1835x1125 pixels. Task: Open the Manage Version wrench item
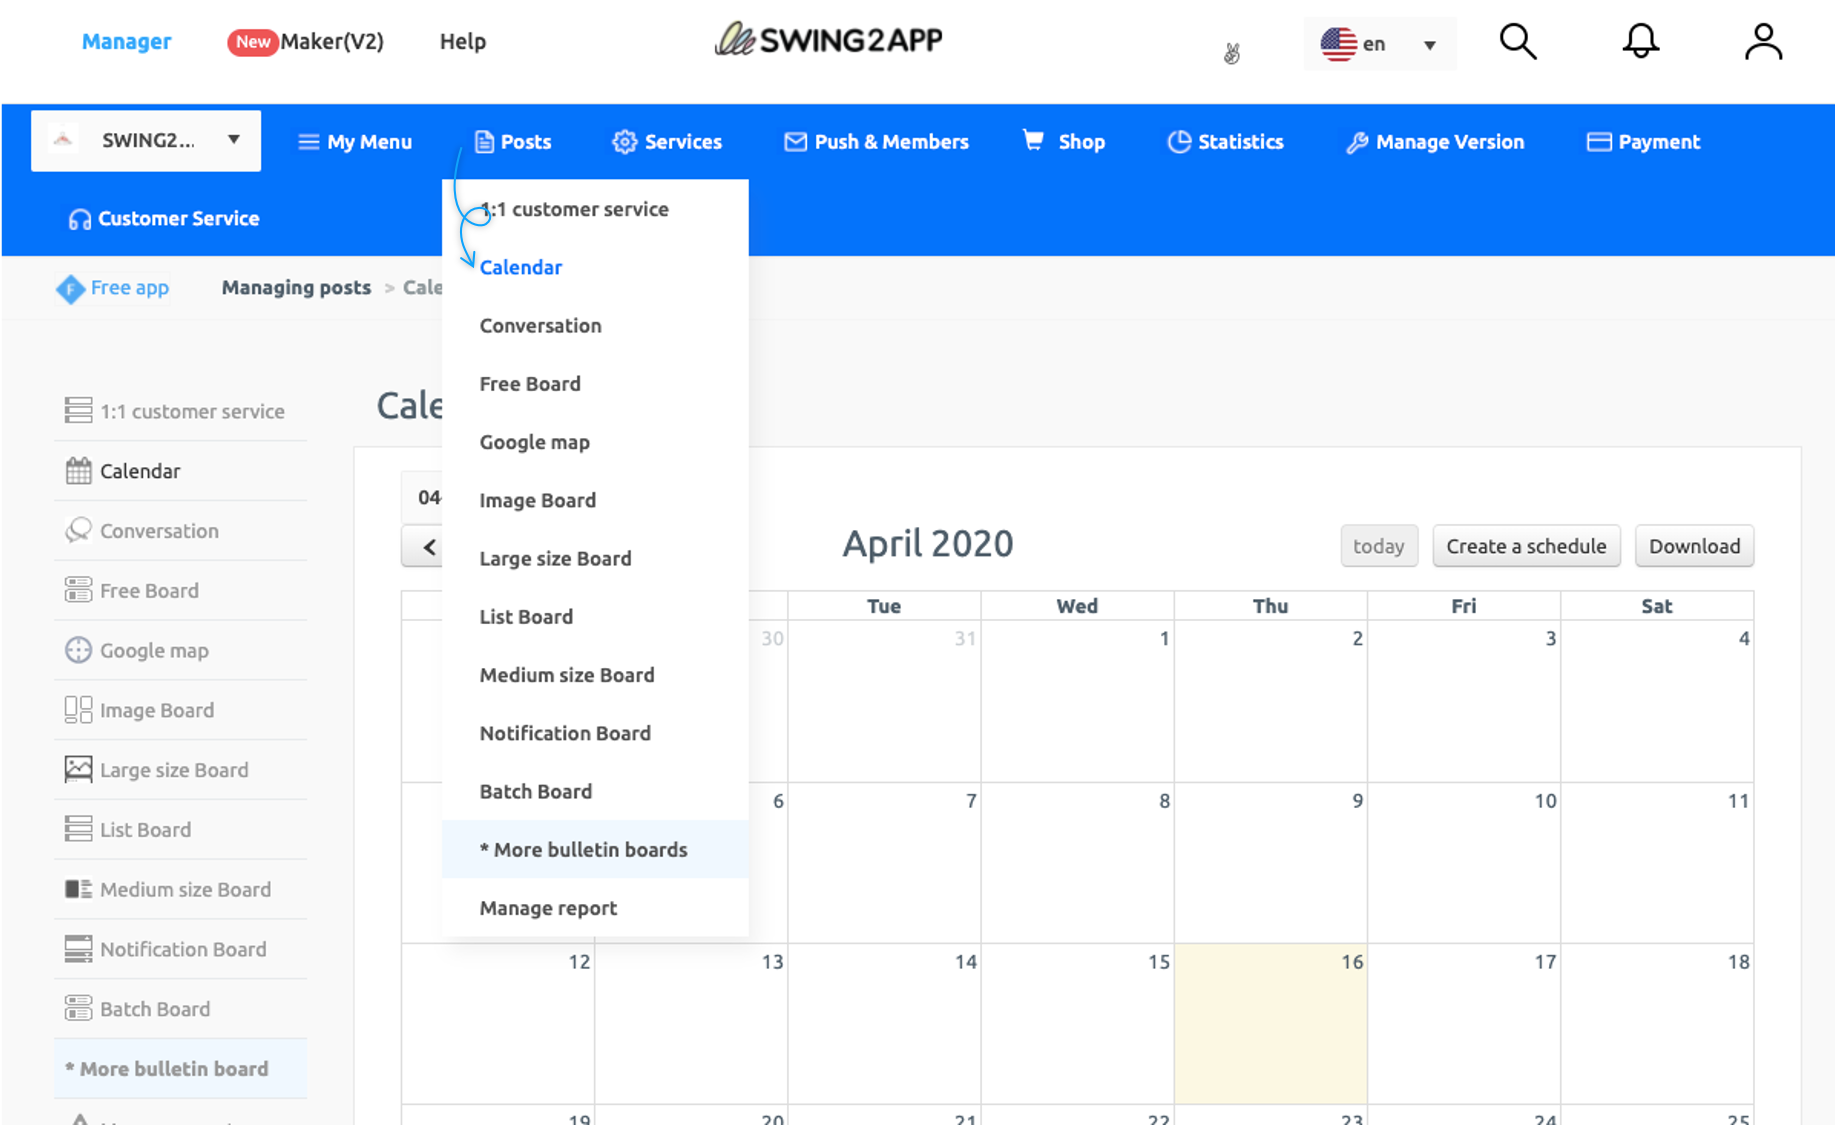(1435, 142)
